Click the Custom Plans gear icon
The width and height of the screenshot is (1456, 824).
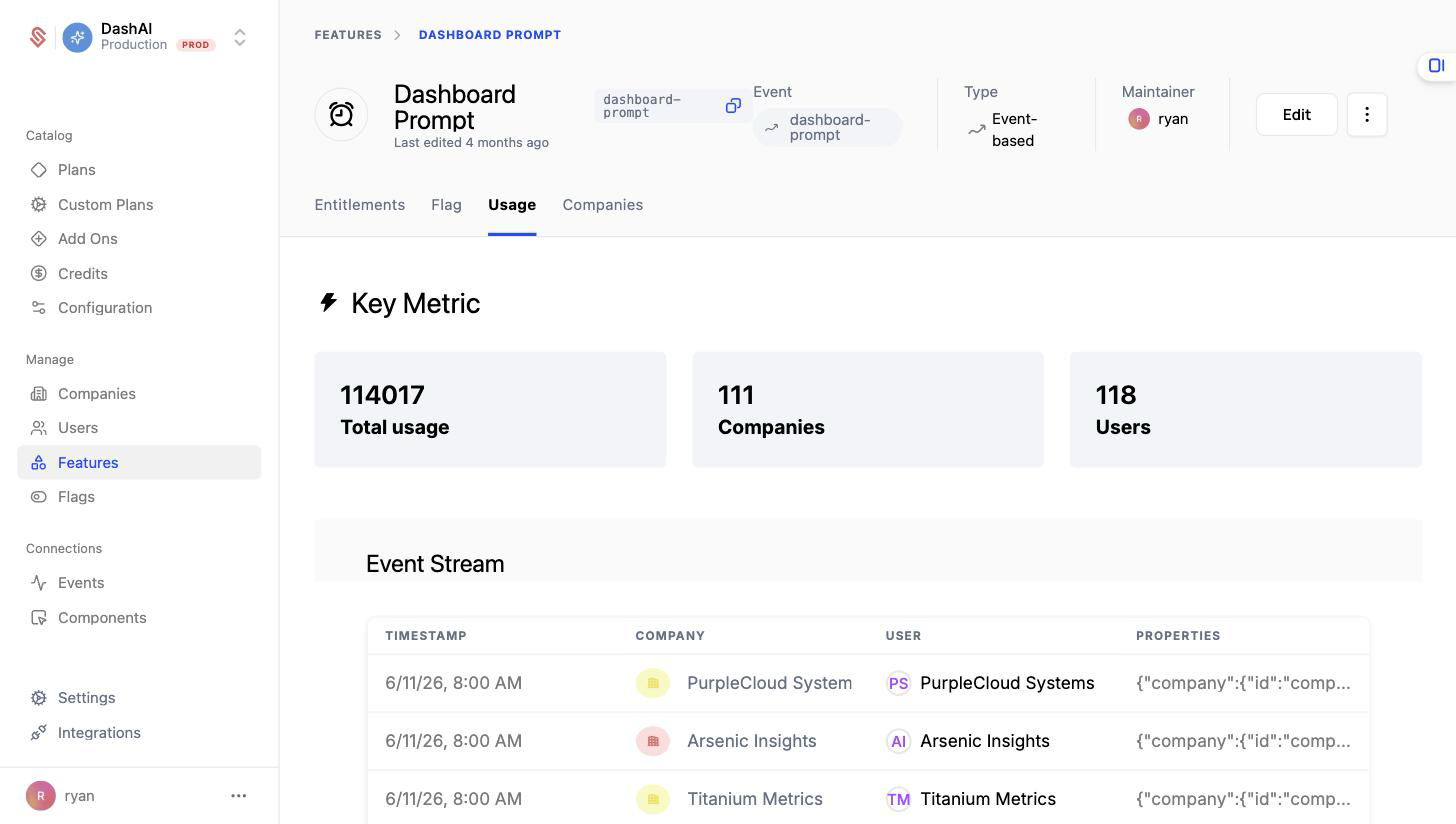39,204
